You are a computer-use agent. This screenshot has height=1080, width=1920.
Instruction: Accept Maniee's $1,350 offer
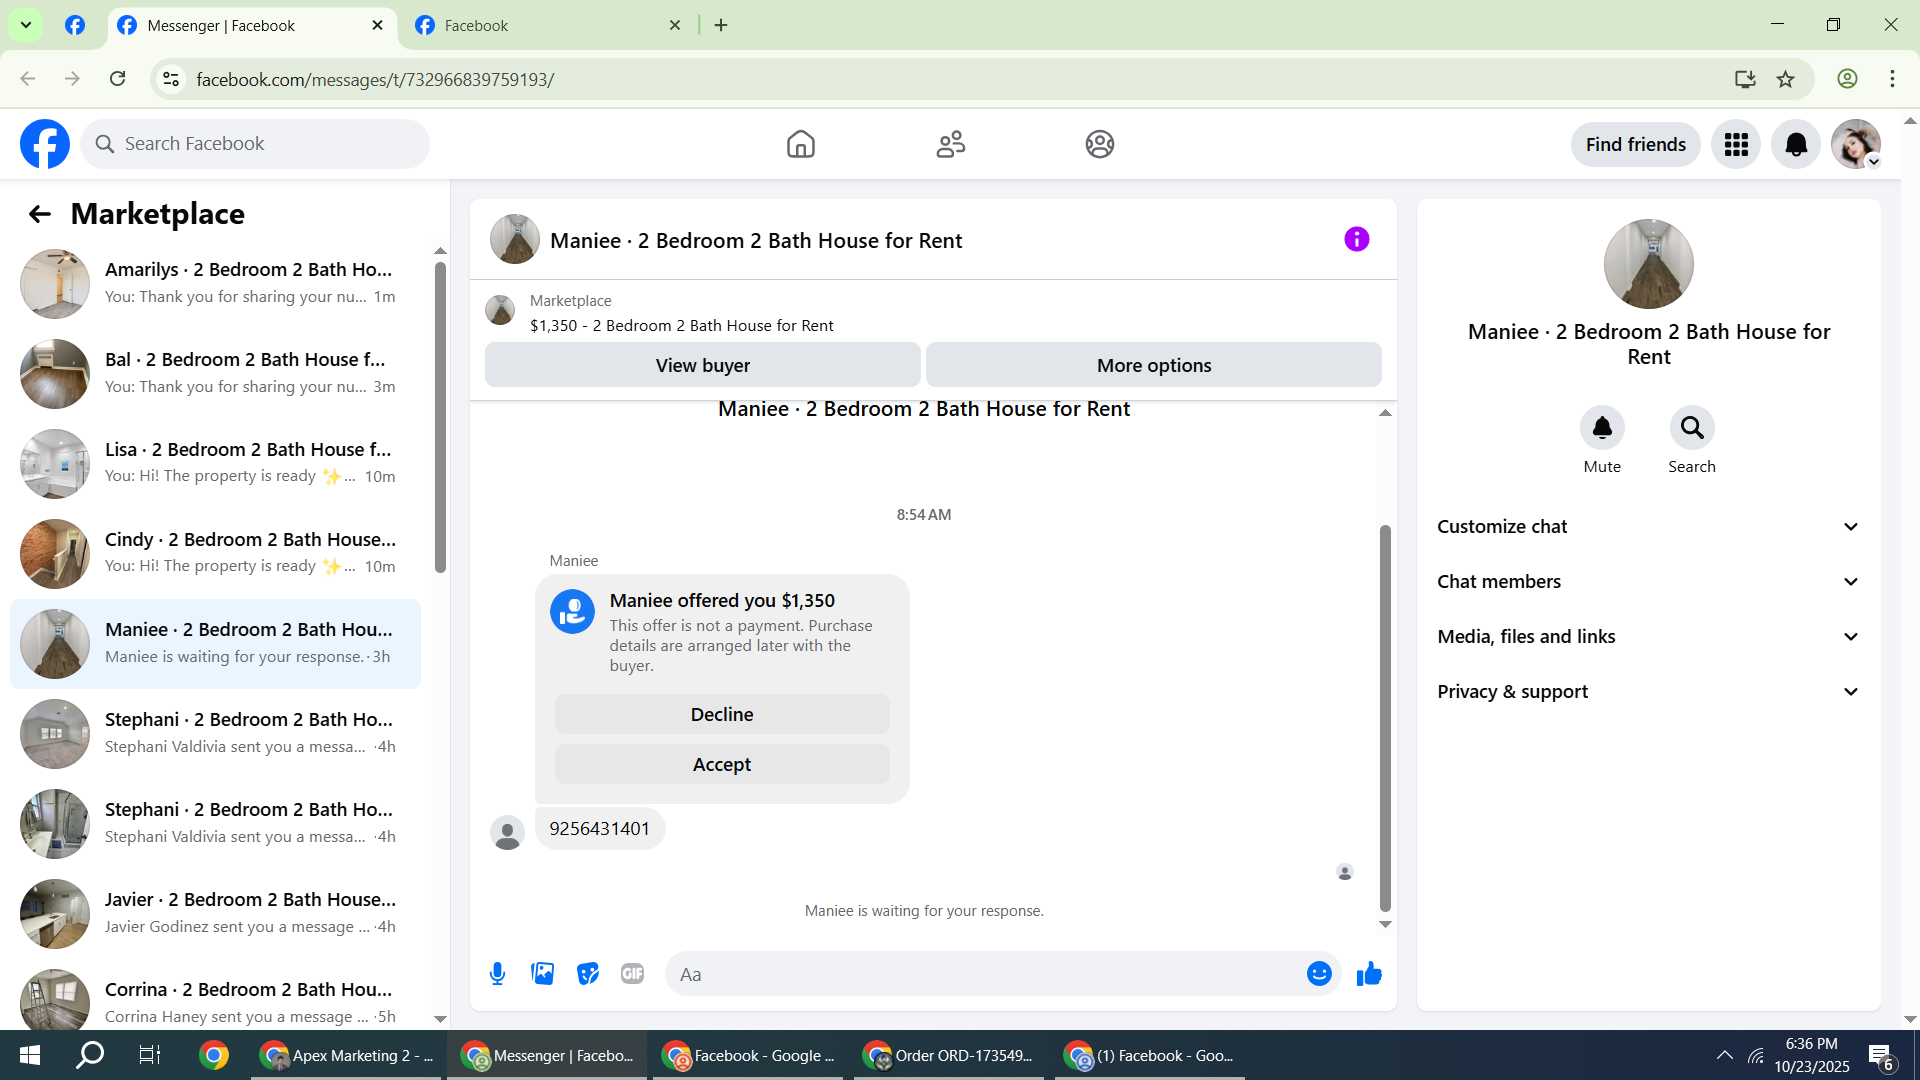click(721, 765)
